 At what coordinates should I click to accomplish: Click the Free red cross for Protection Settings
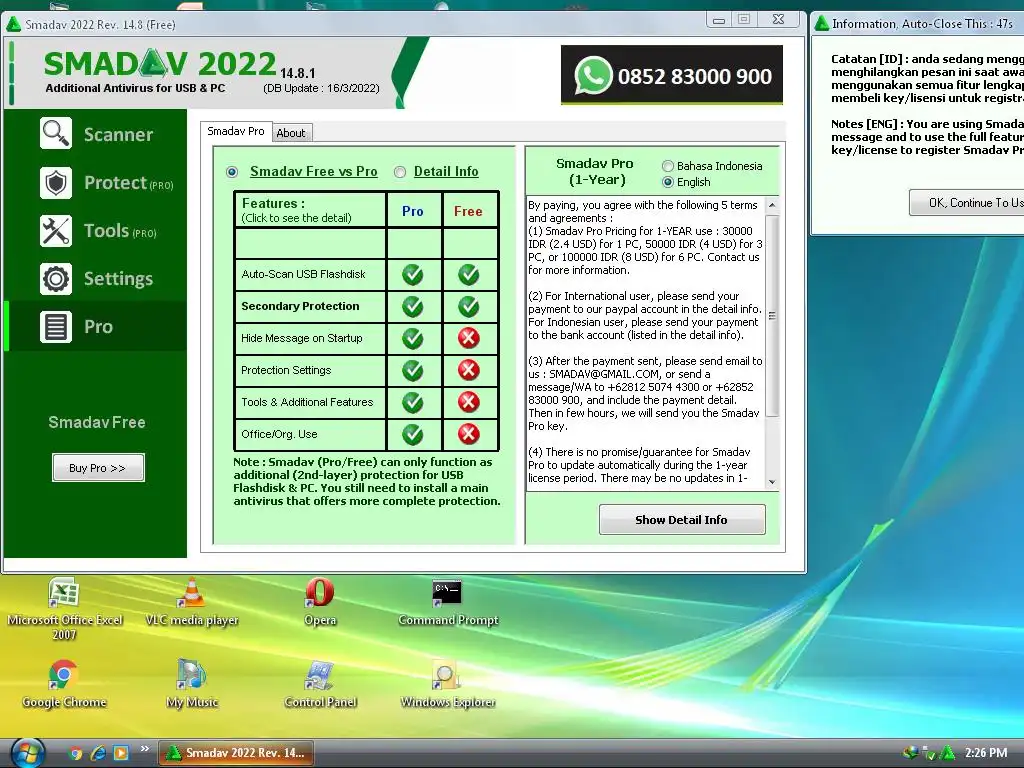pos(468,370)
